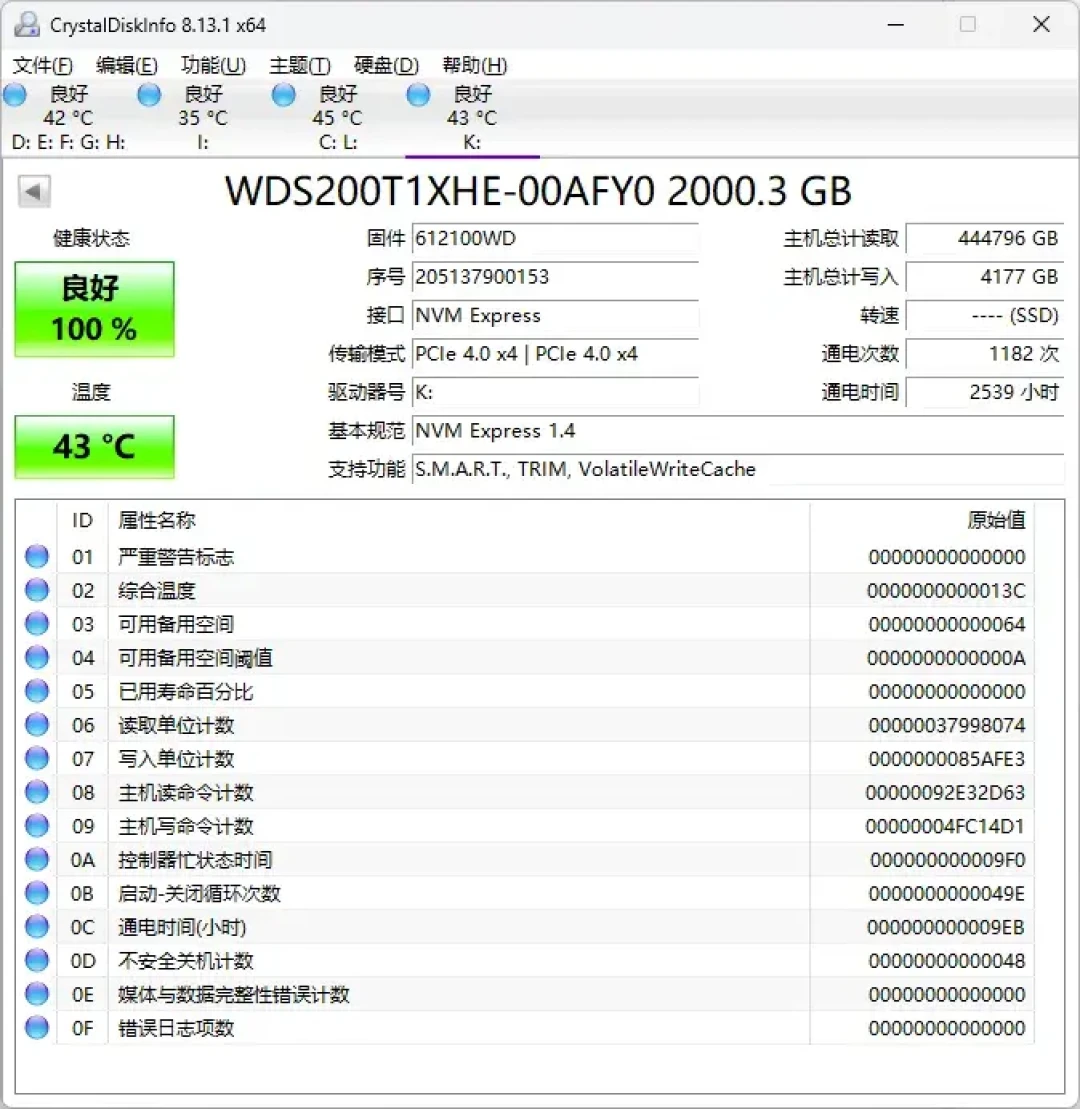Select the raw value 0000037998074
Viewport: 1080px width, 1109px height.
pos(946,726)
